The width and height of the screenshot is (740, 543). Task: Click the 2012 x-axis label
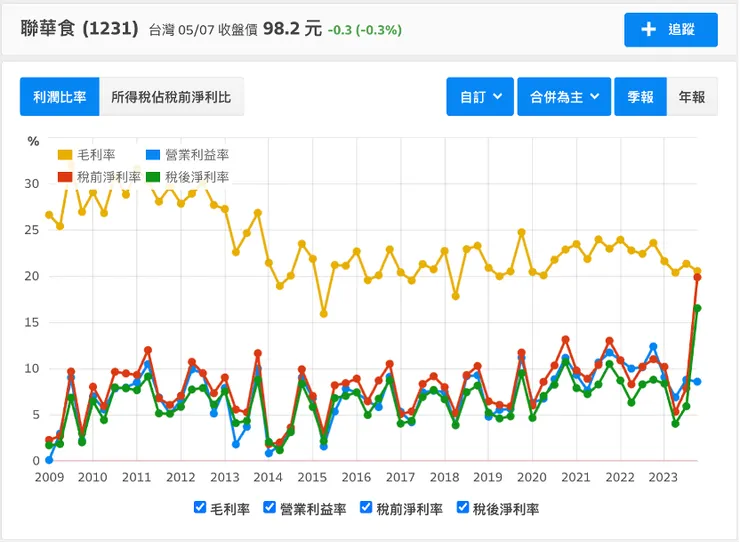(x=180, y=477)
